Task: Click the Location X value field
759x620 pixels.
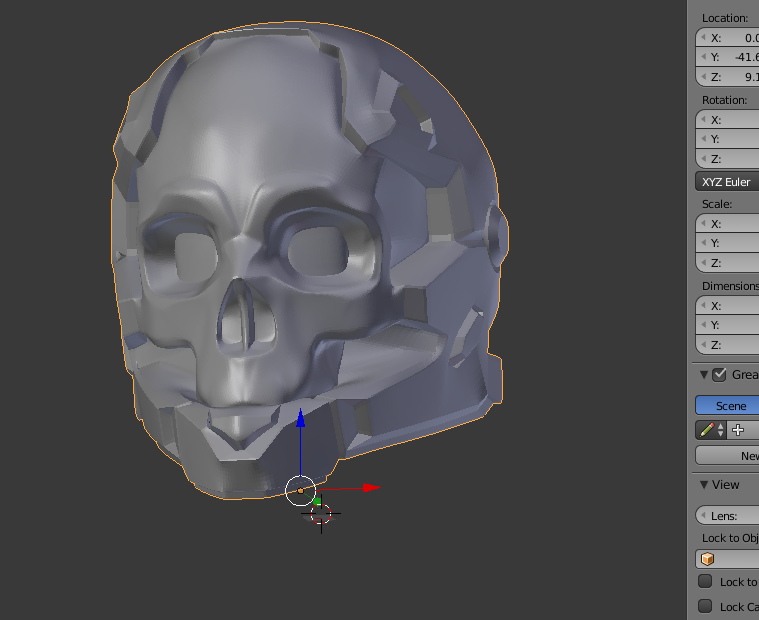Action: (x=727, y=38)
